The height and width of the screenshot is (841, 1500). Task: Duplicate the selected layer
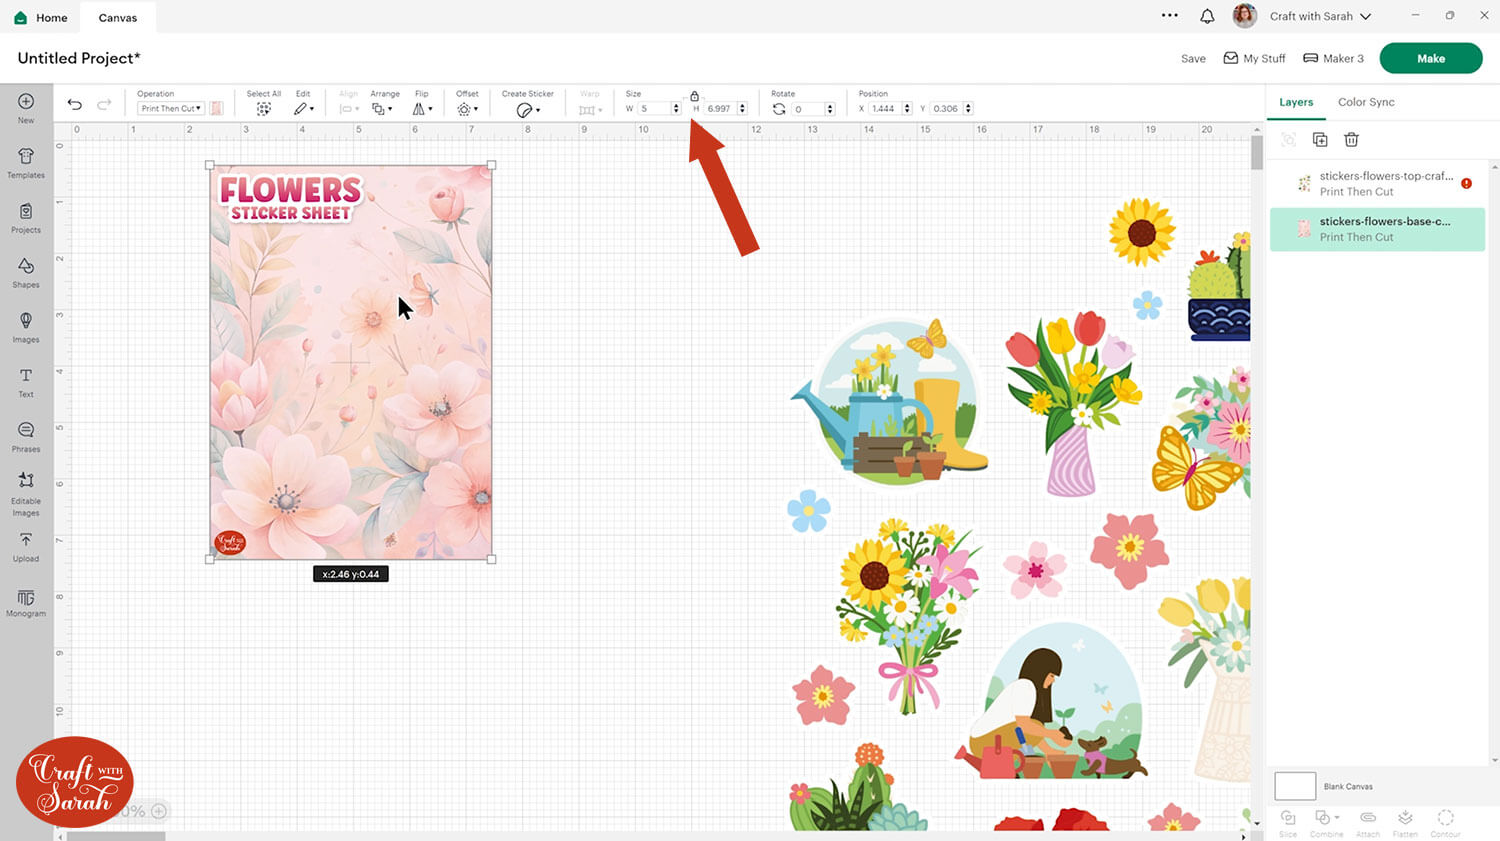pyautogui.click(x=1320, y=140)
